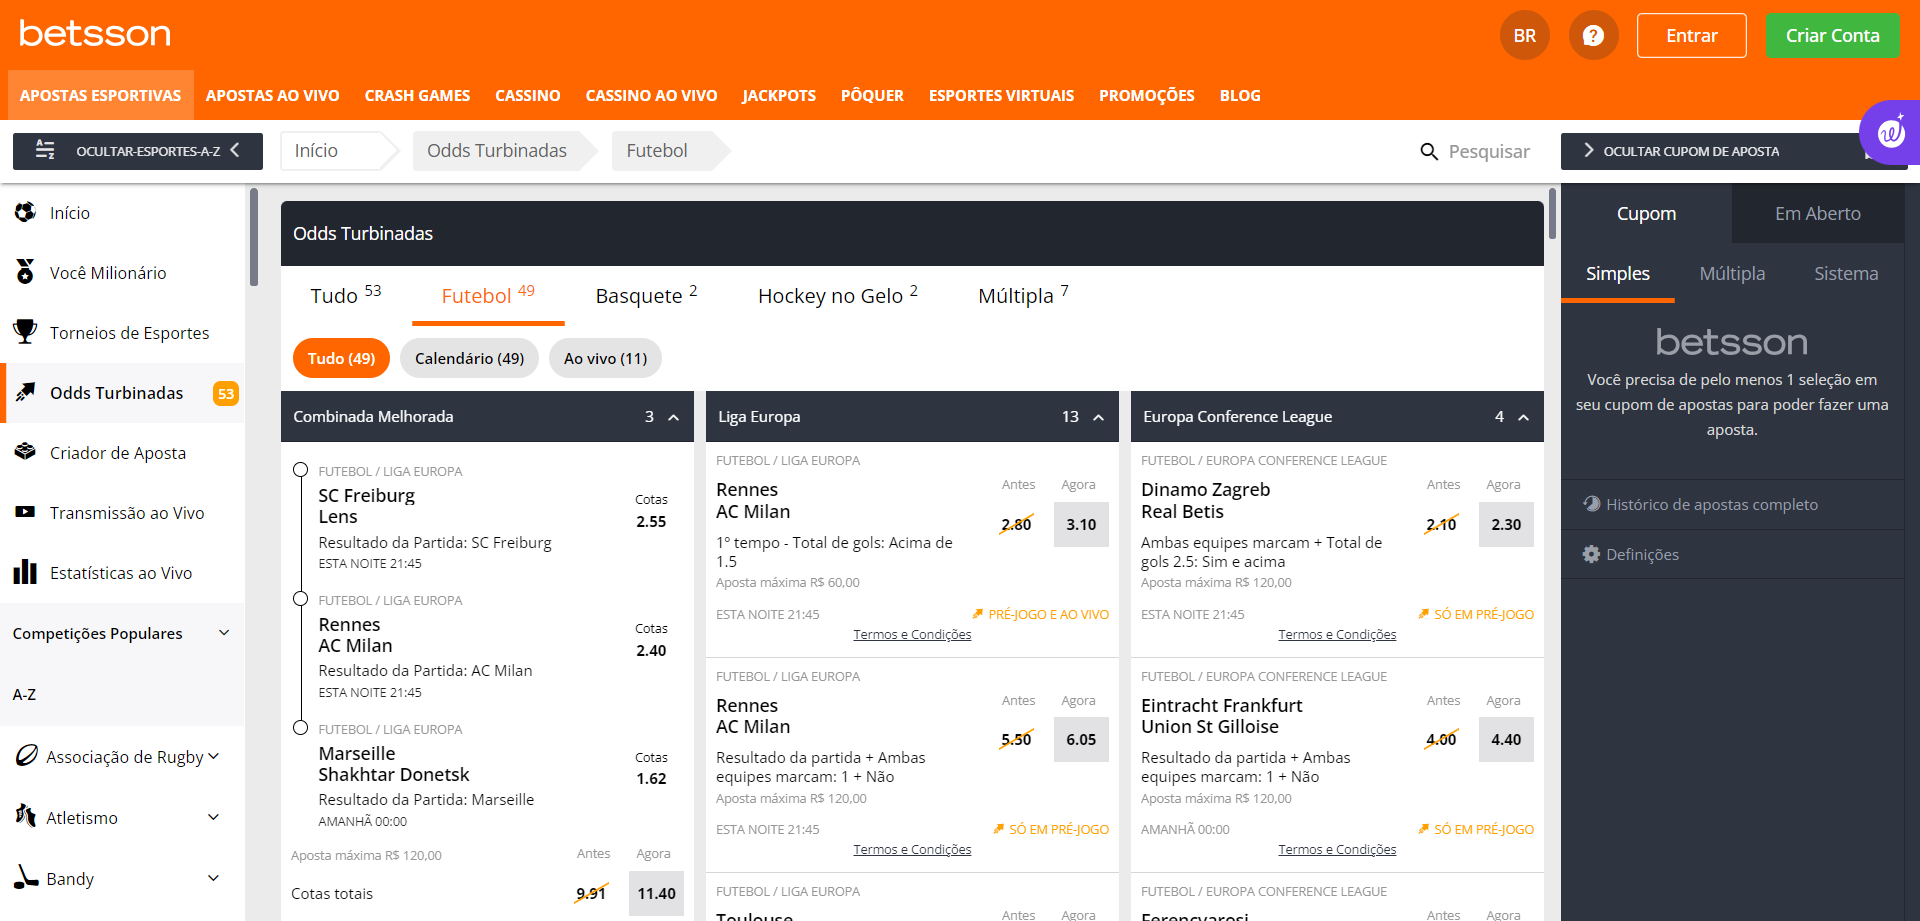Open Crash Games menu
The height and width of the screenshot is (921, 1920).
pos(417,95)
